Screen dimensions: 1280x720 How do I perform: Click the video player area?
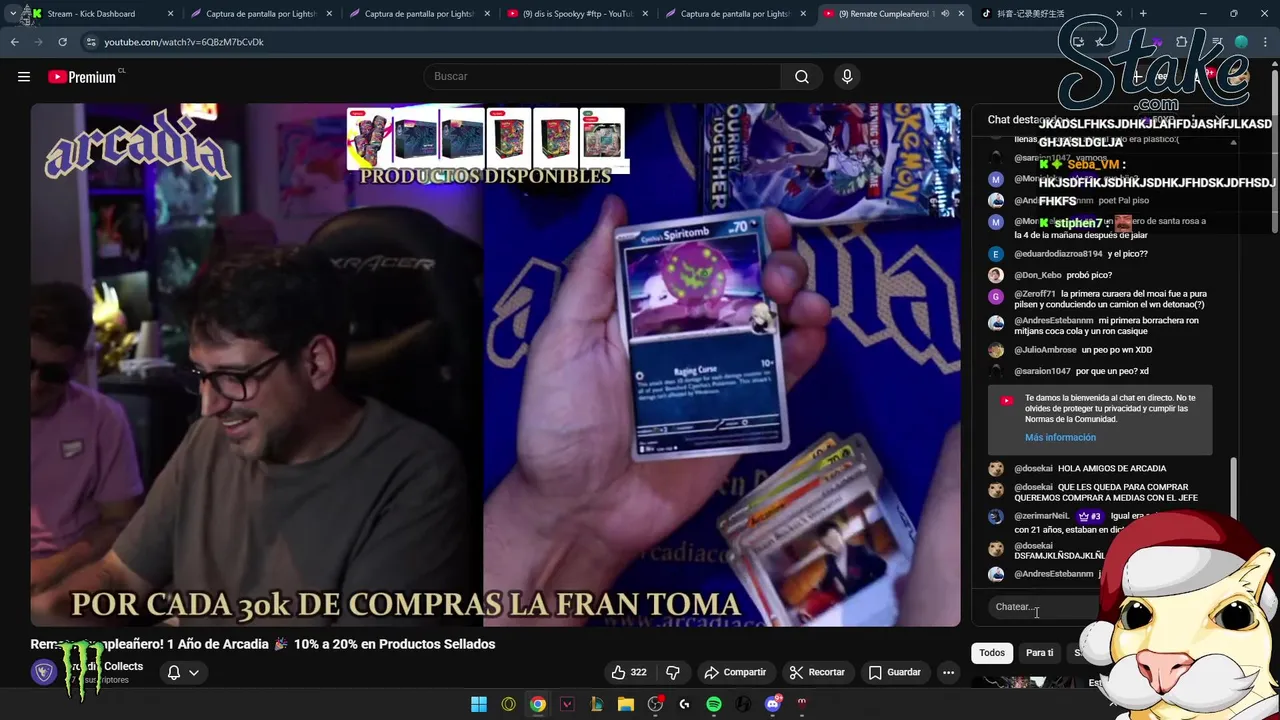click(495, 365)
